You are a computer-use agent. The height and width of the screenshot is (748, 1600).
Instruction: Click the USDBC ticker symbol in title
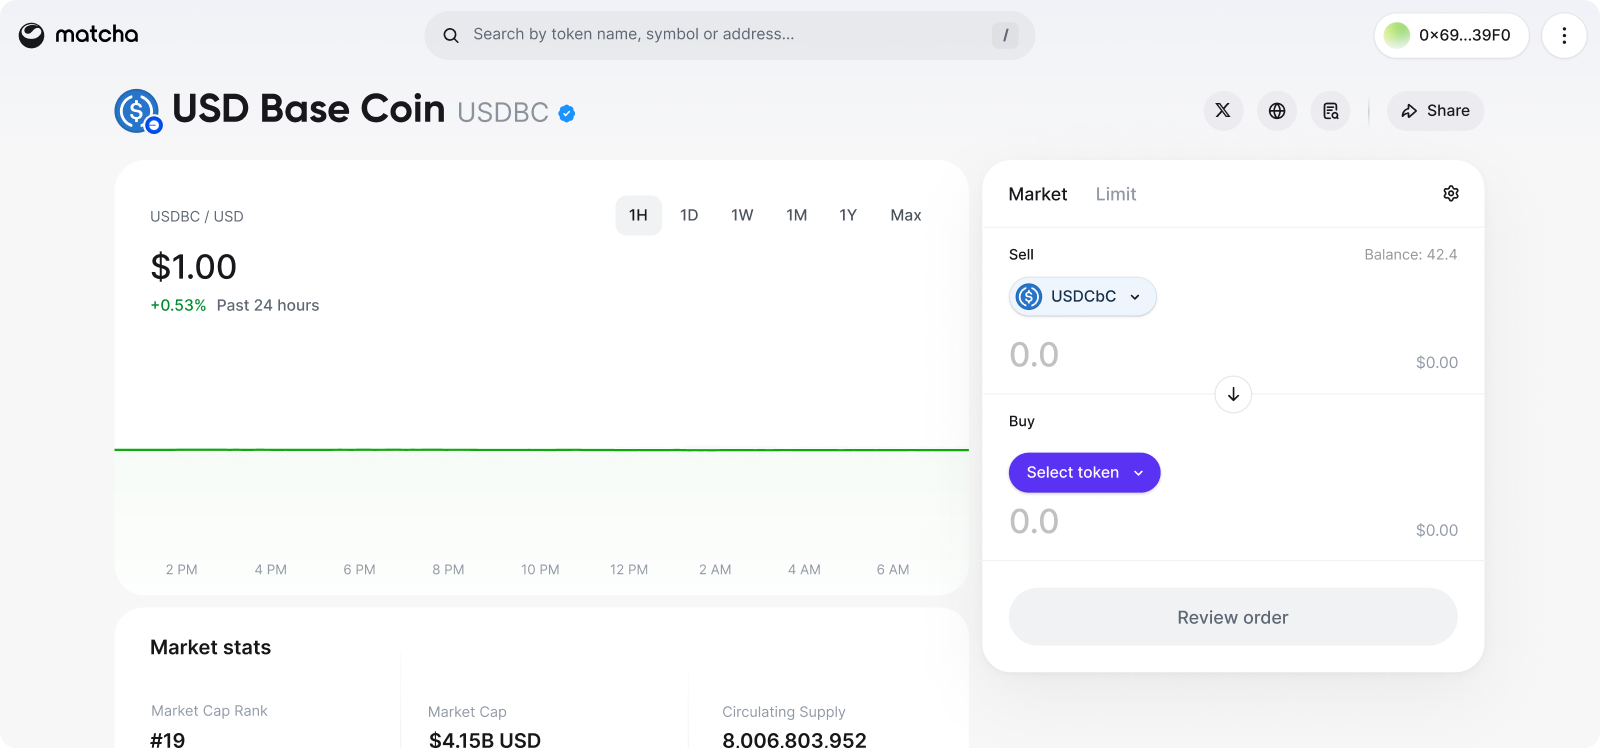click(x=503, y=113)
